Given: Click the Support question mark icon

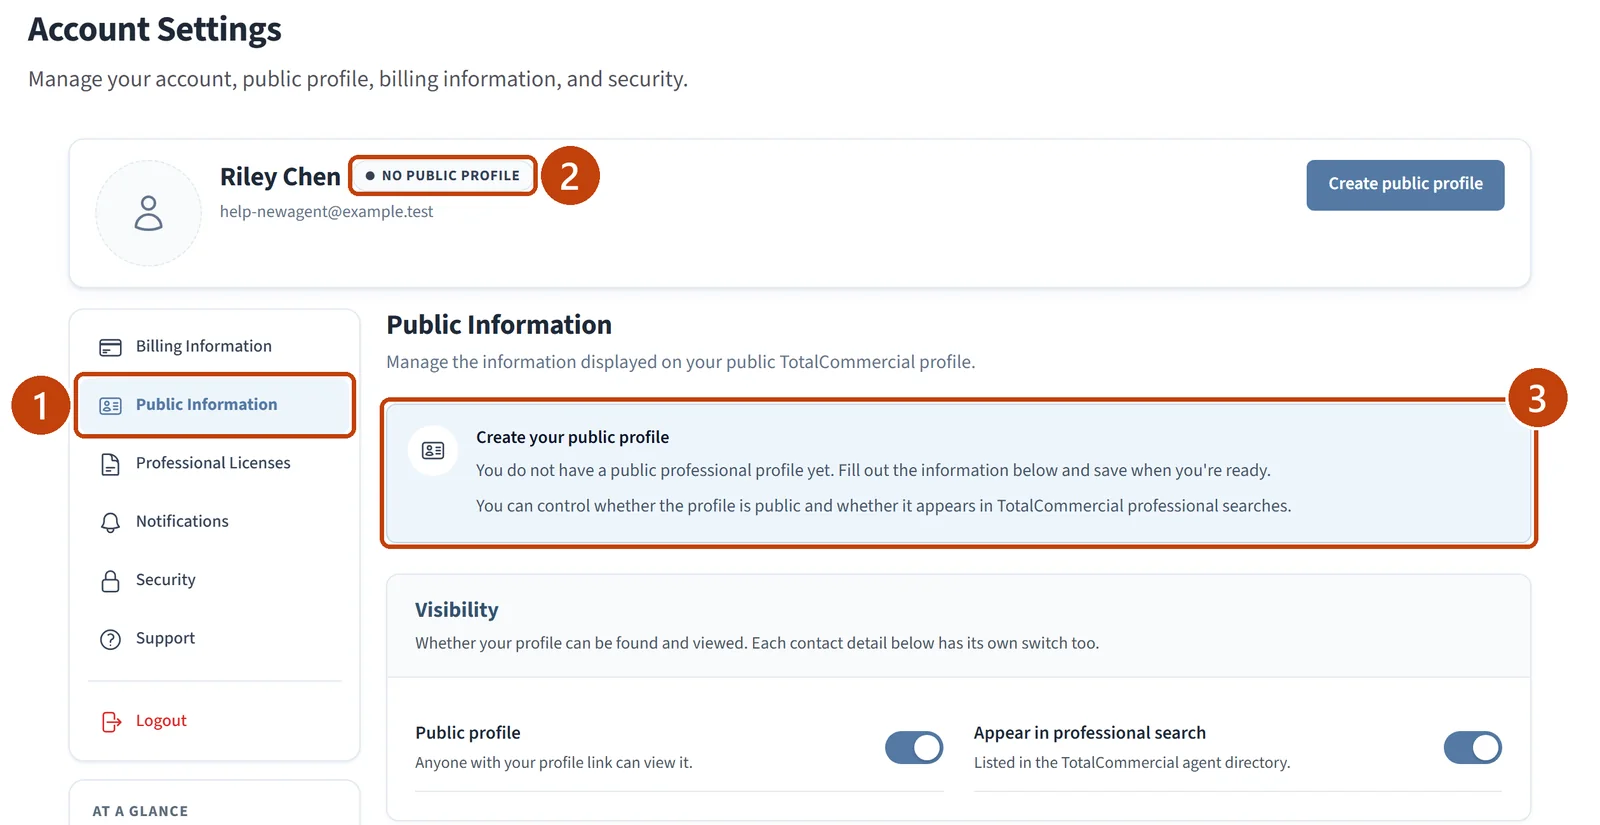Looking at the screenshot, I should click(x=110, y=639).
